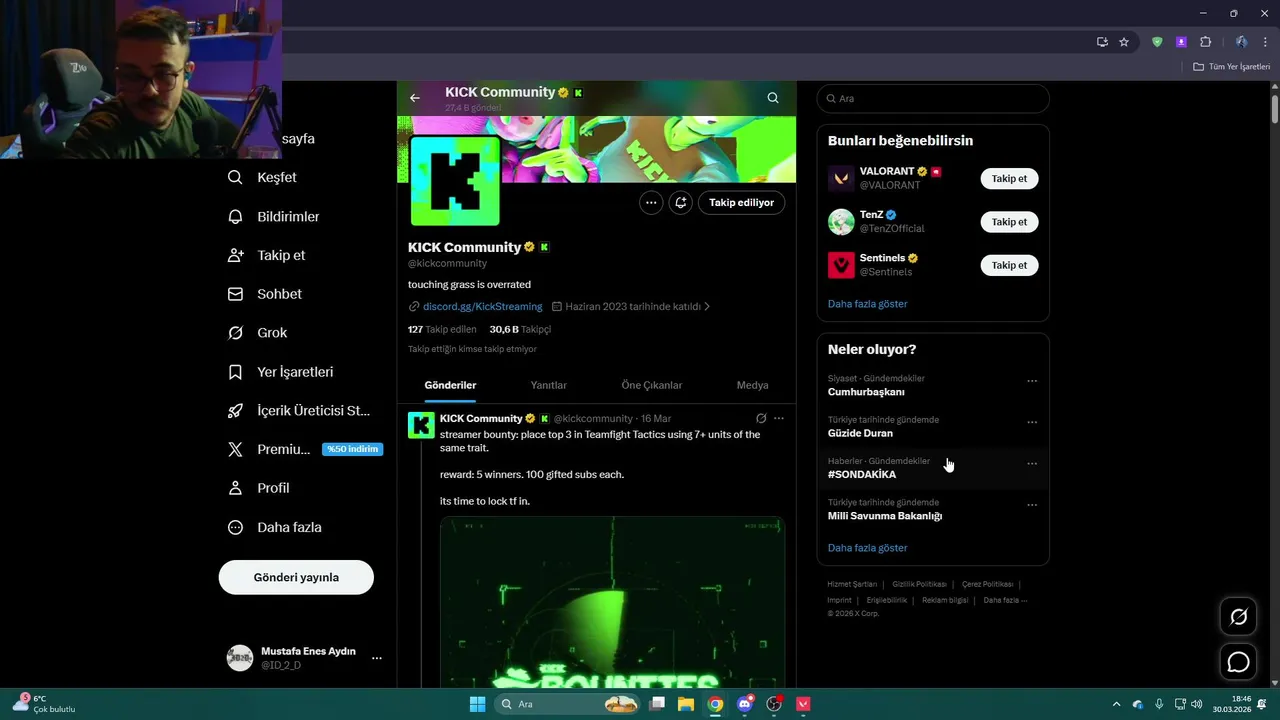The image size is (1280, 720).
Task: Switch to Öne Çıkanlar tab
Action: point(652,385)
